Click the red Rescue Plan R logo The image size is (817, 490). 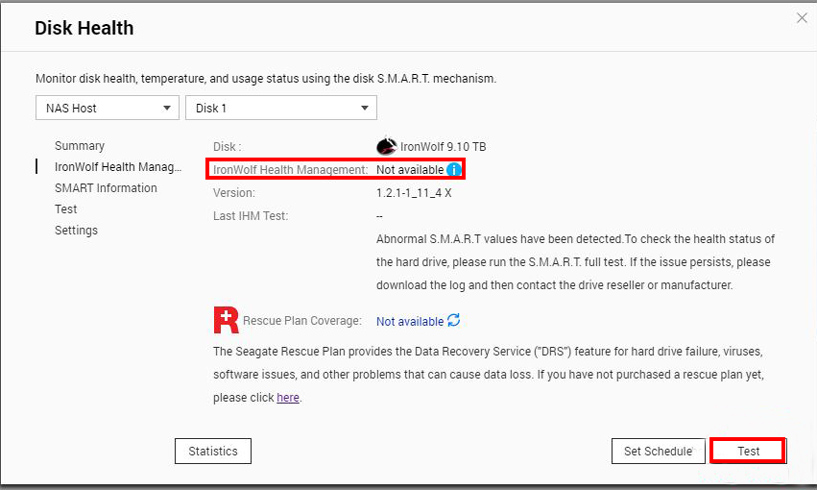(x=226, y=320)
